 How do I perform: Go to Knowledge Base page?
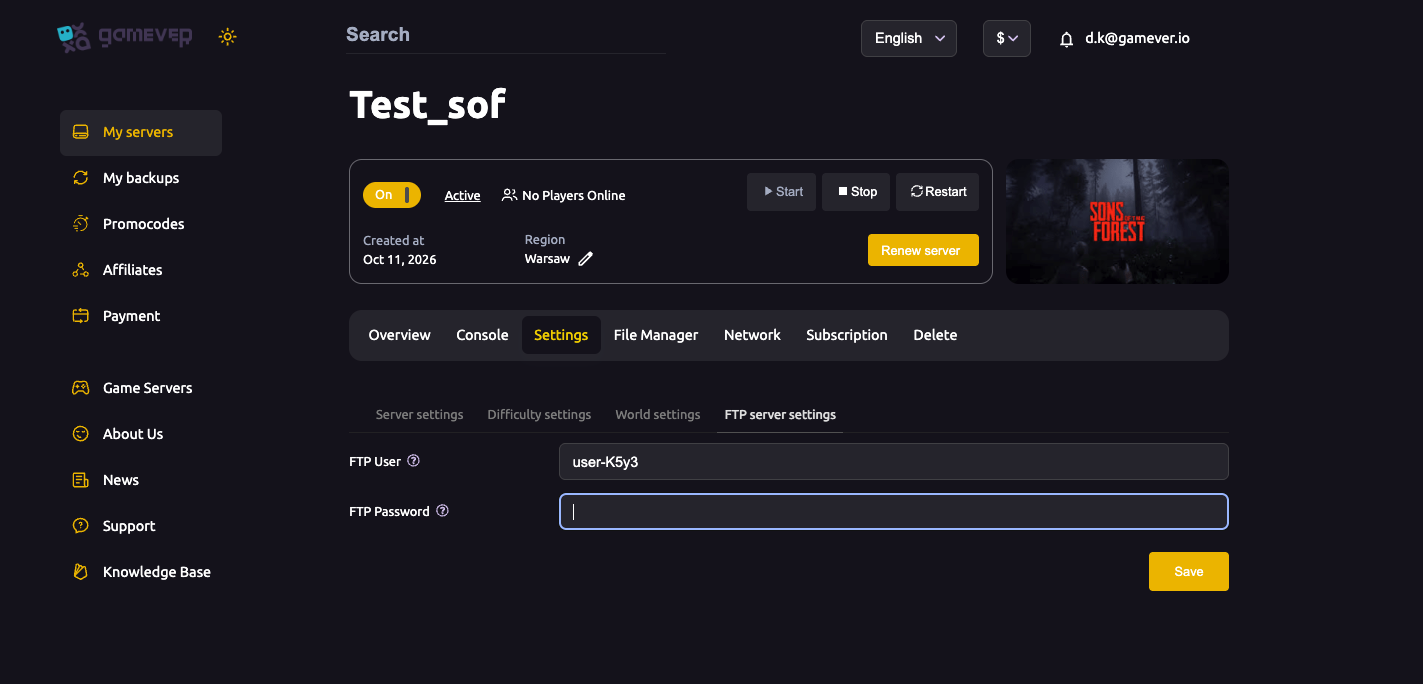[x=157, y=572]
